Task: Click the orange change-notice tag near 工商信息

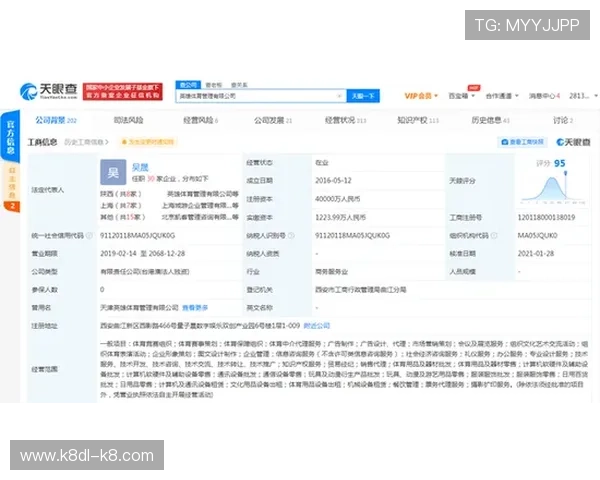Action: [148, 142]
